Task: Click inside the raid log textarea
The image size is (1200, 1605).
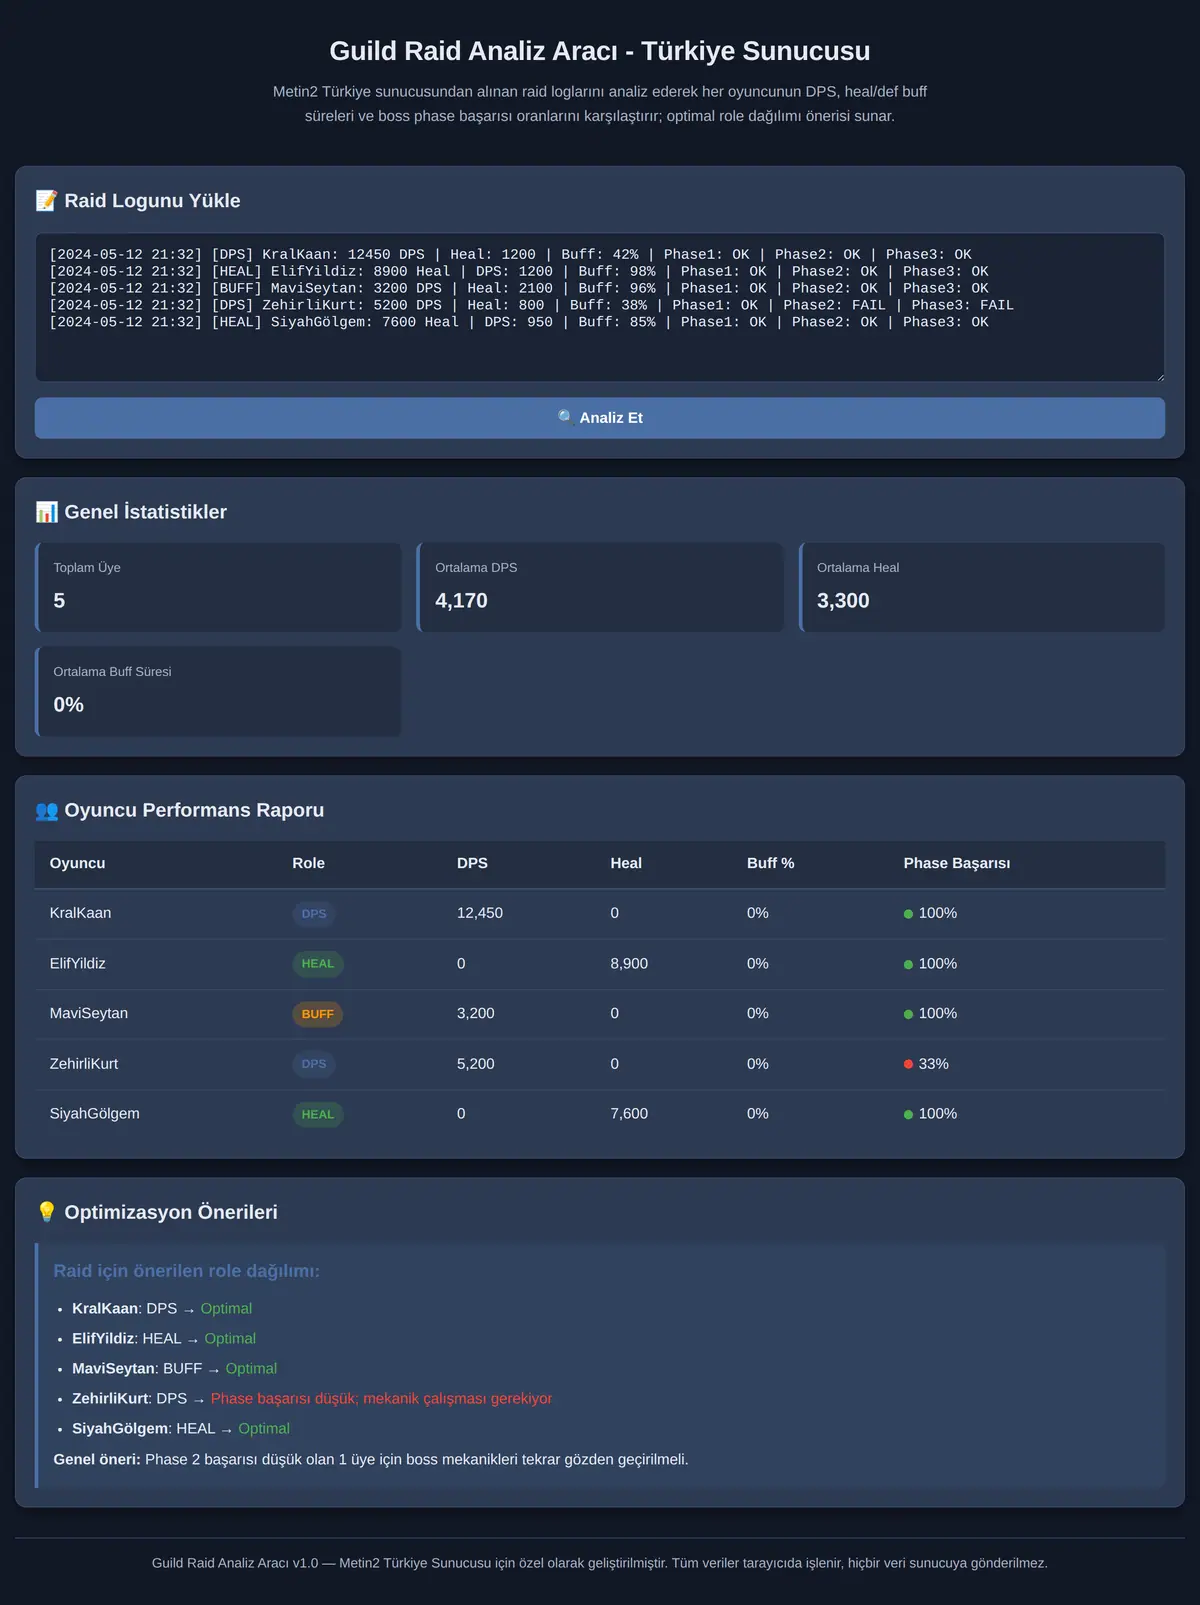Action: click(x=600, y=307)
